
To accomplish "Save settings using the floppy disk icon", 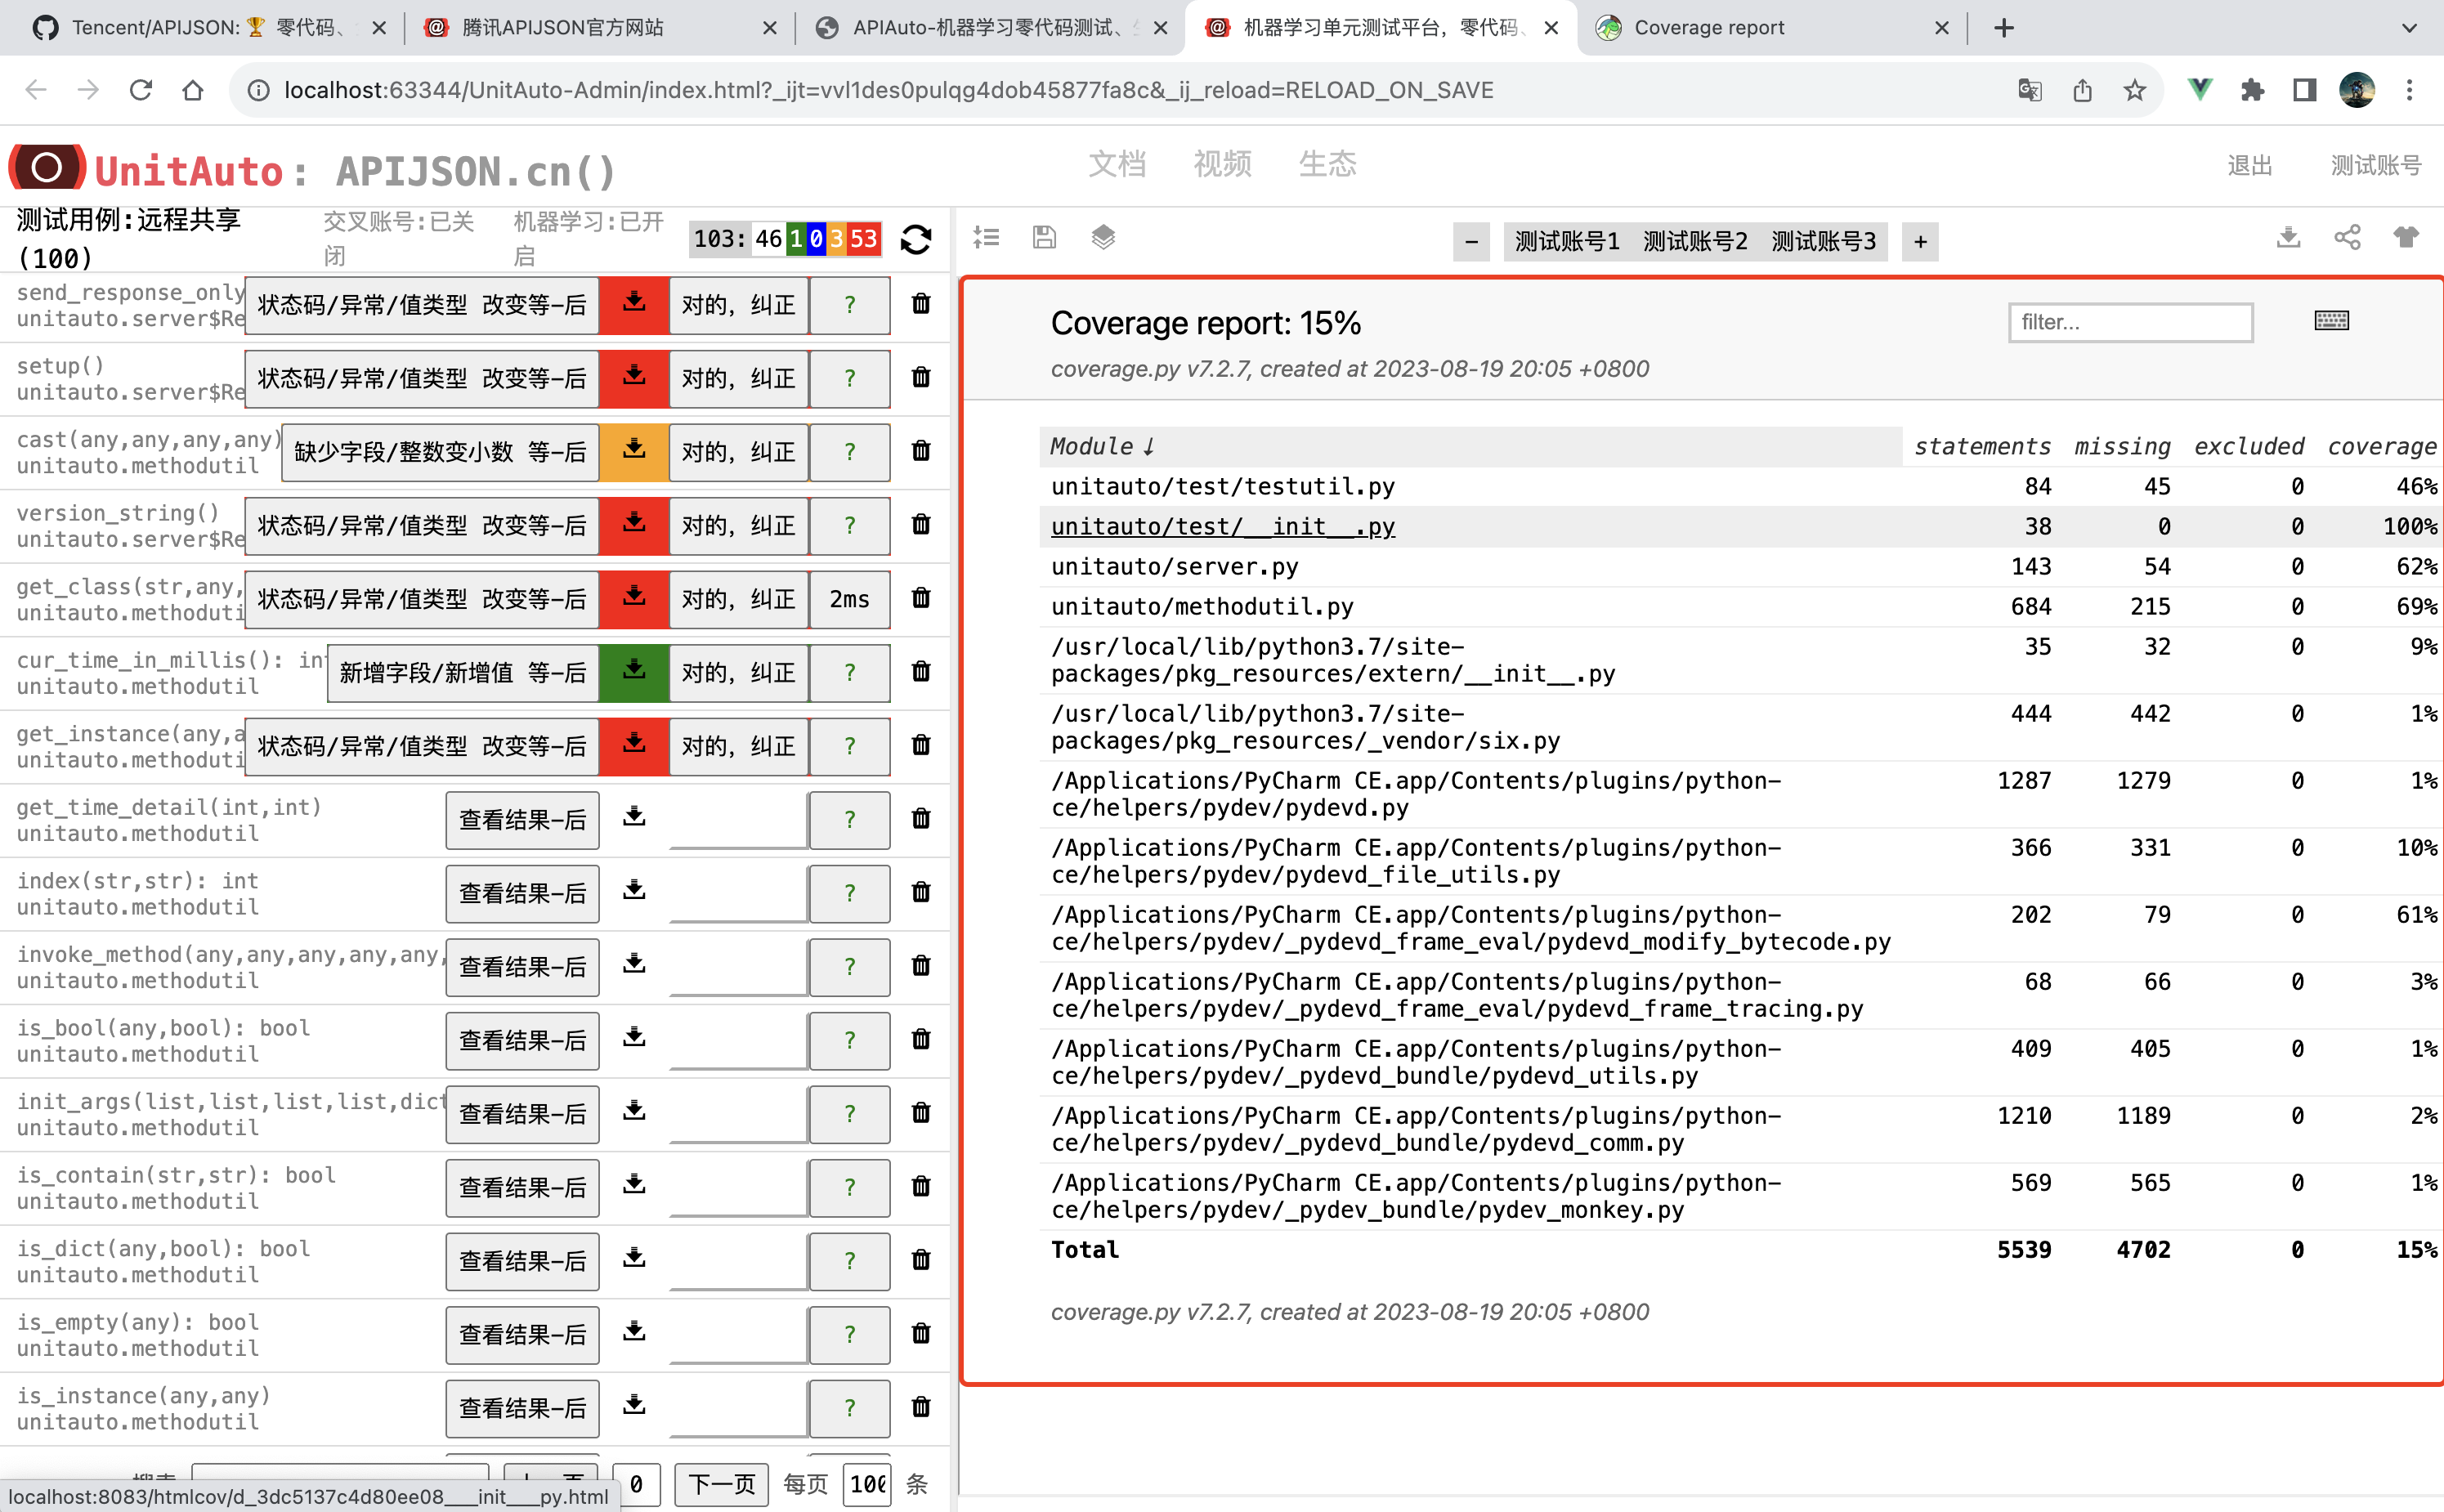I will click(1044, 237).
